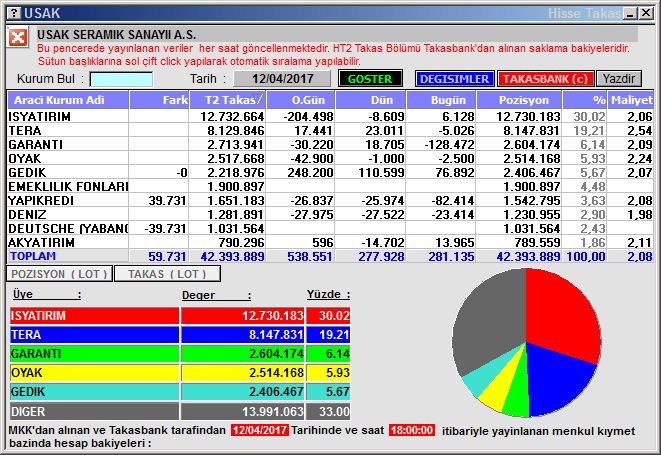Sort by Pozisyon column header
Image resolution: width=661 pixels, height=455 pixels.
[x=519, y=100]
